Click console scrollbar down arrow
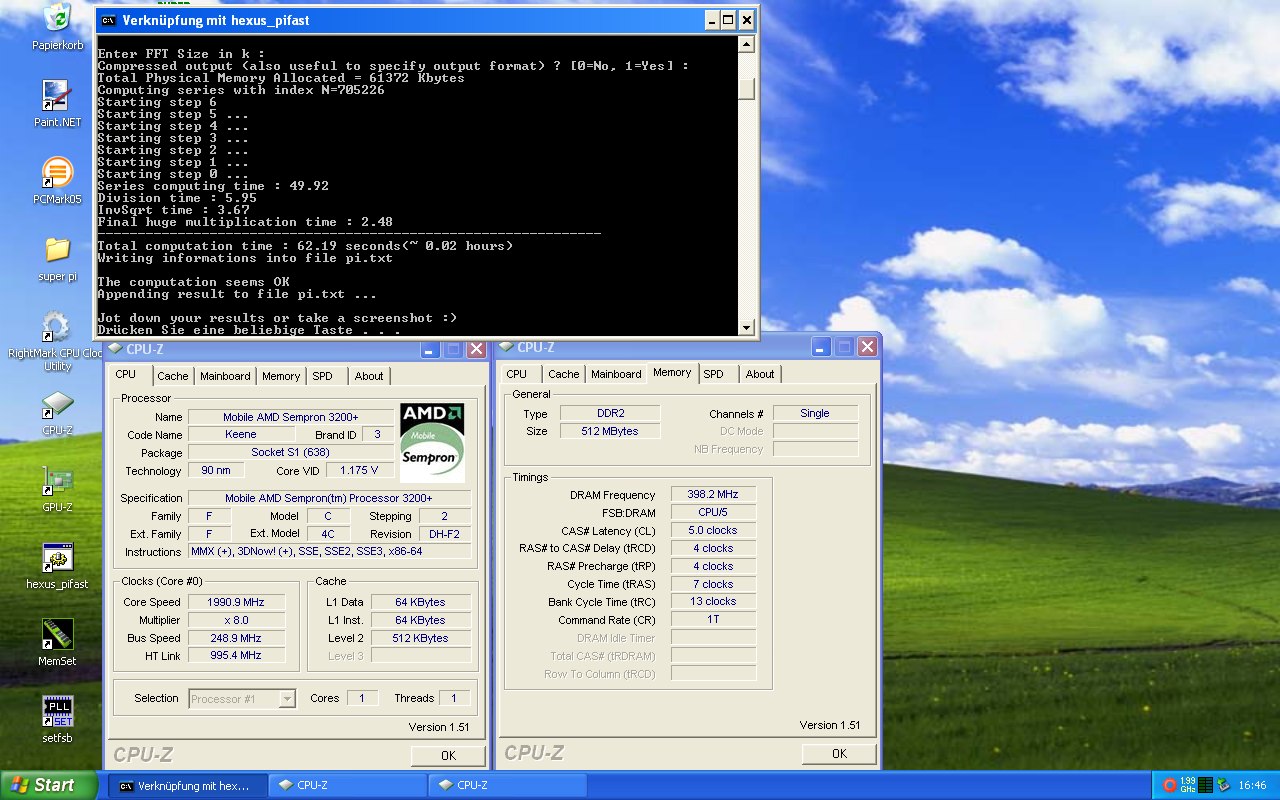The width and height of the screenshot is (1280, 800). click(746, 327)
